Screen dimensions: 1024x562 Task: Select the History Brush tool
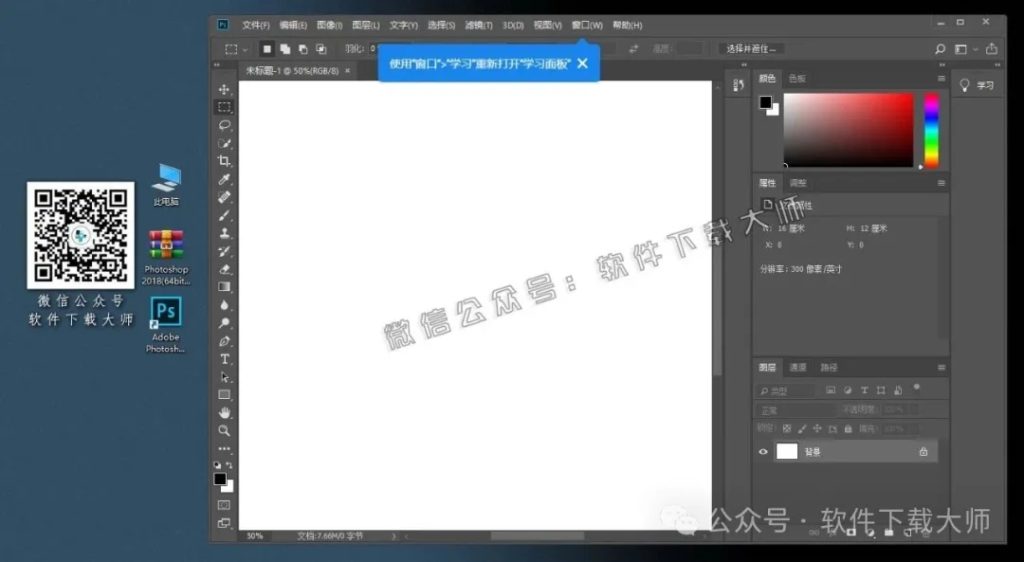(224, 251)
